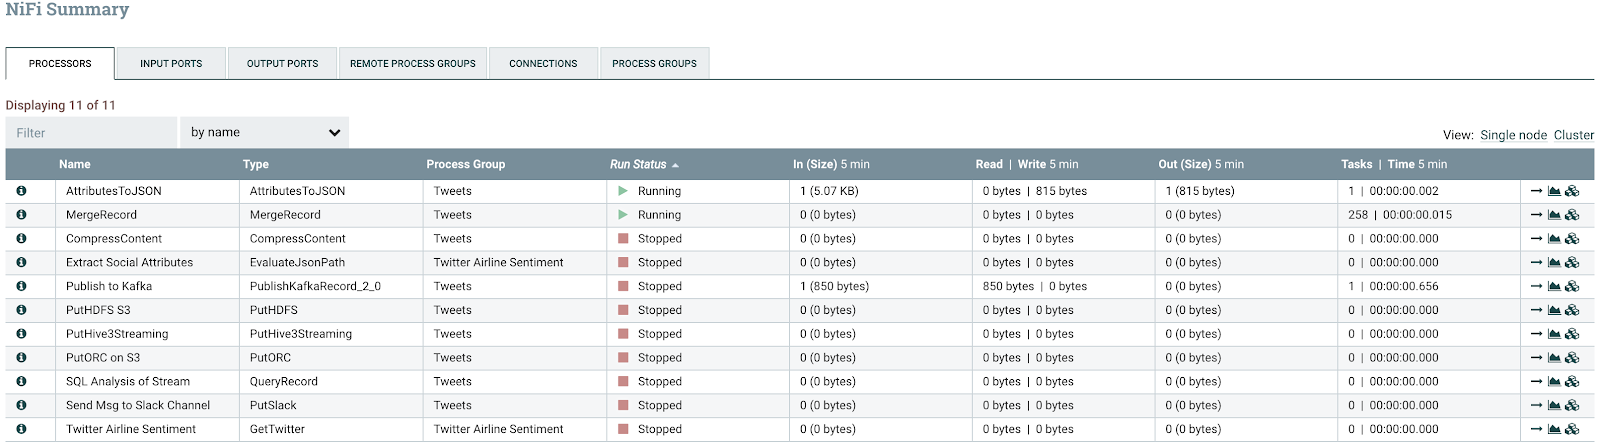
Task: Select the 'PutSlack' type cell
Action: point(273,405)
